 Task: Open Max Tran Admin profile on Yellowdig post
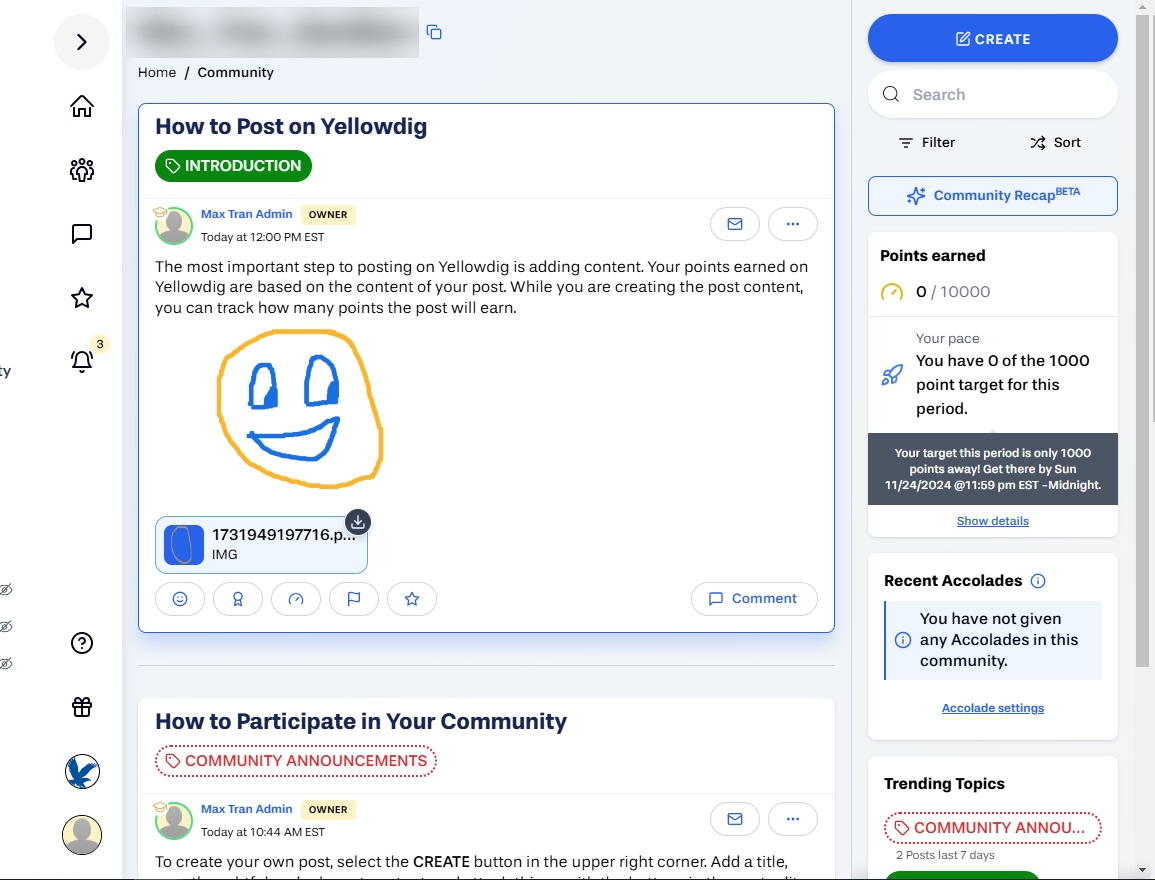pos(247,214)
